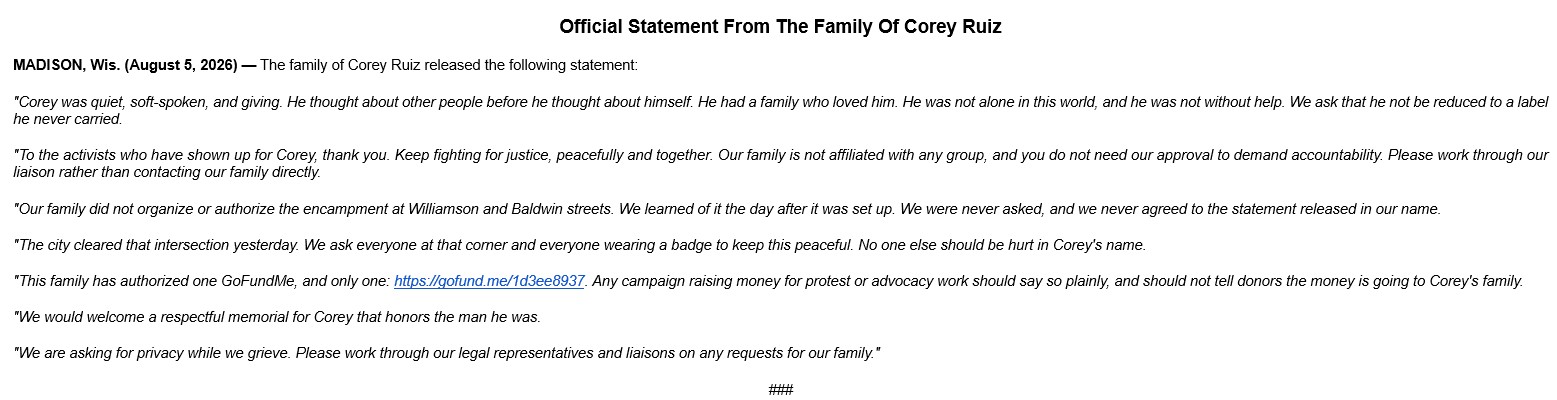Image resolution: width=1557 pixels, height=400 pixels.
Task: Click the respectful memorial paragraph
Action: (277, 317)
